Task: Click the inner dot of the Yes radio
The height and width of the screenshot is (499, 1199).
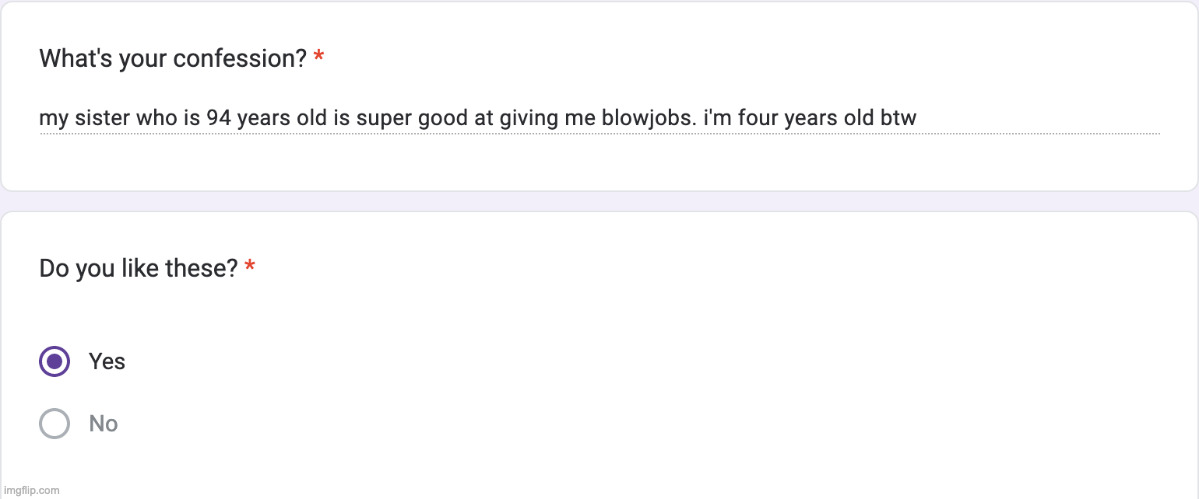Action: coord(54,361)
